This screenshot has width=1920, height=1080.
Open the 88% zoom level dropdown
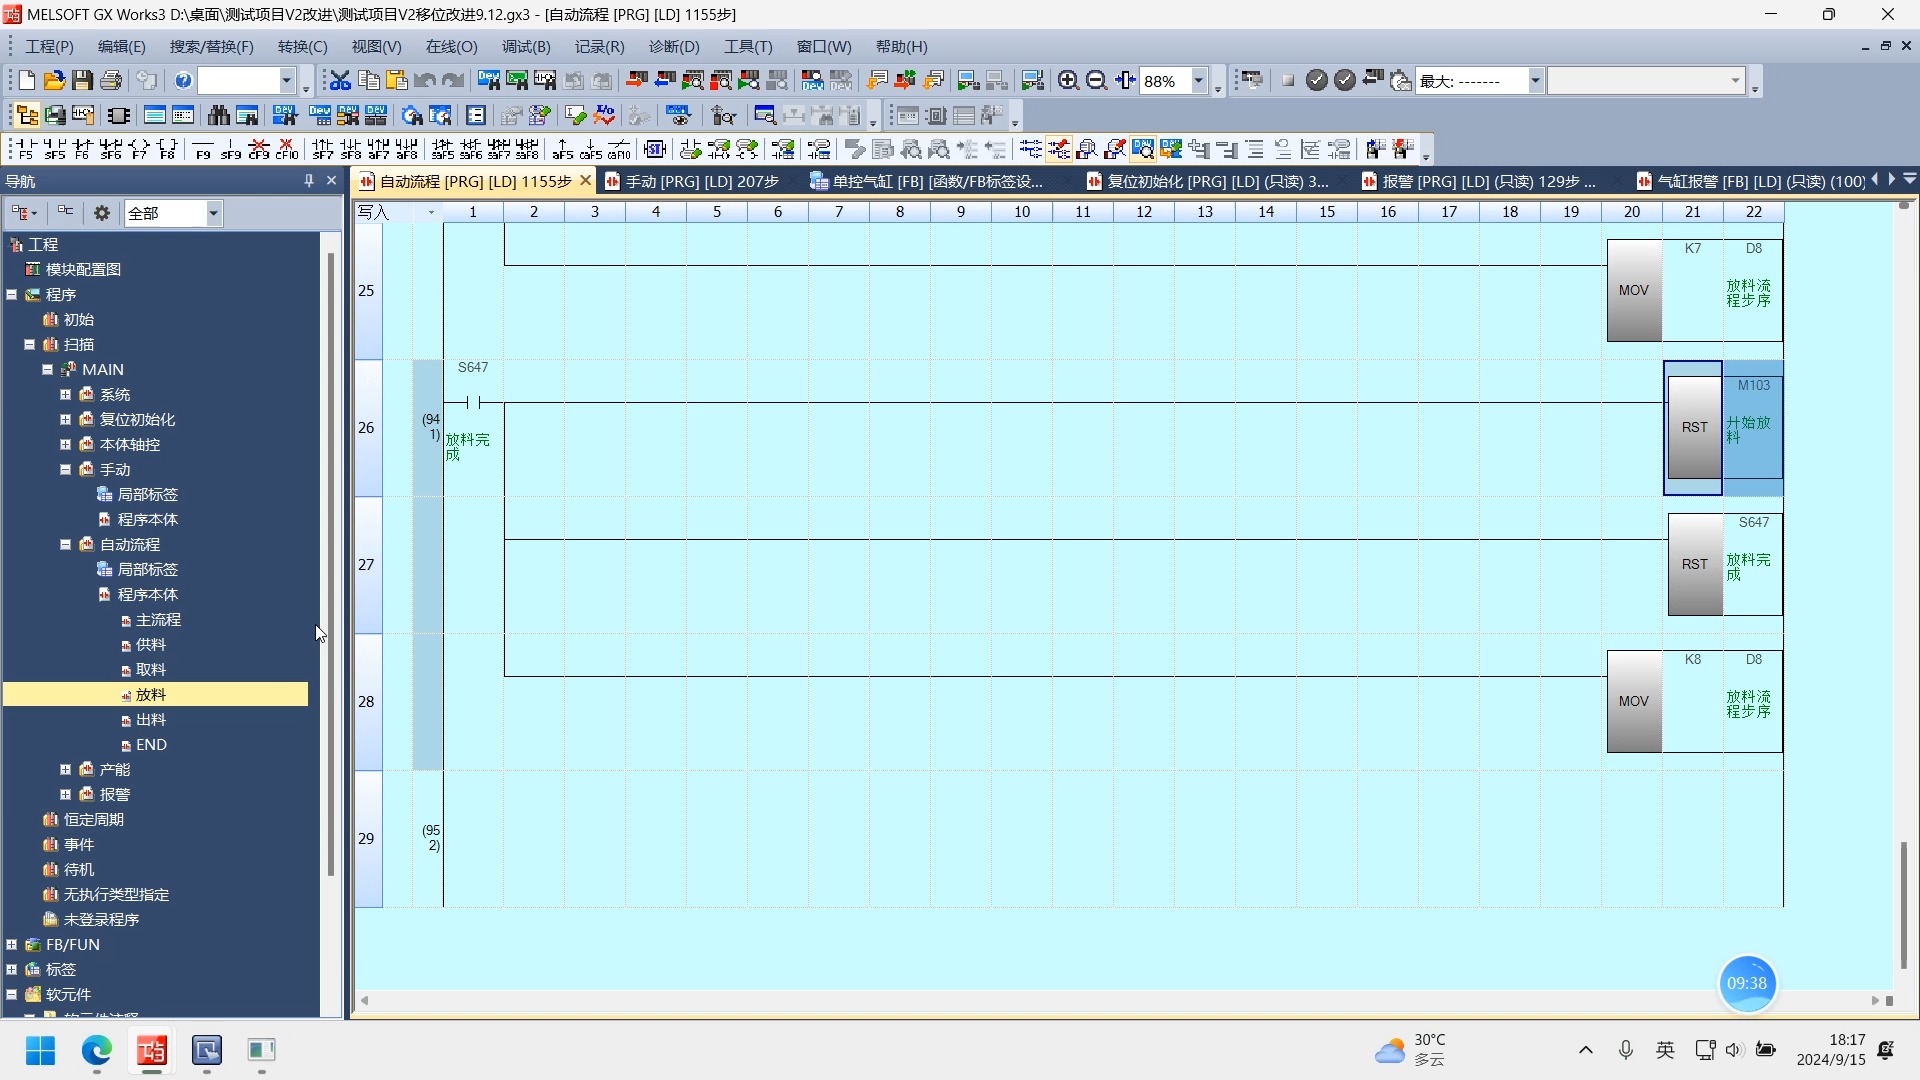(1198, 81)
